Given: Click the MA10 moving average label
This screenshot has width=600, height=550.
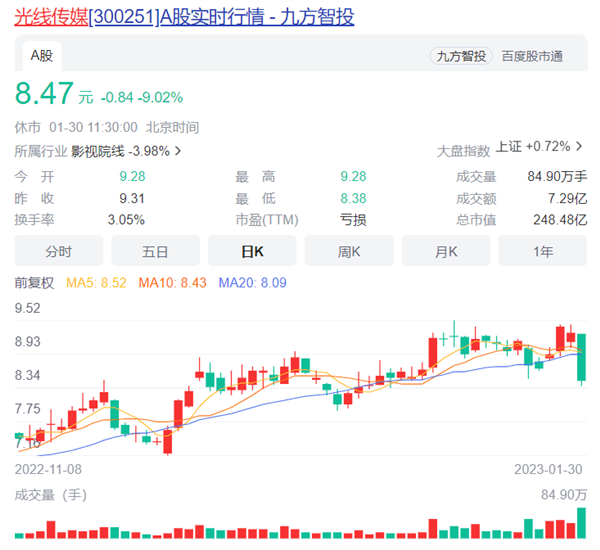Looking at the screenshot, I should pyautogui.click(x=173, y=283).
